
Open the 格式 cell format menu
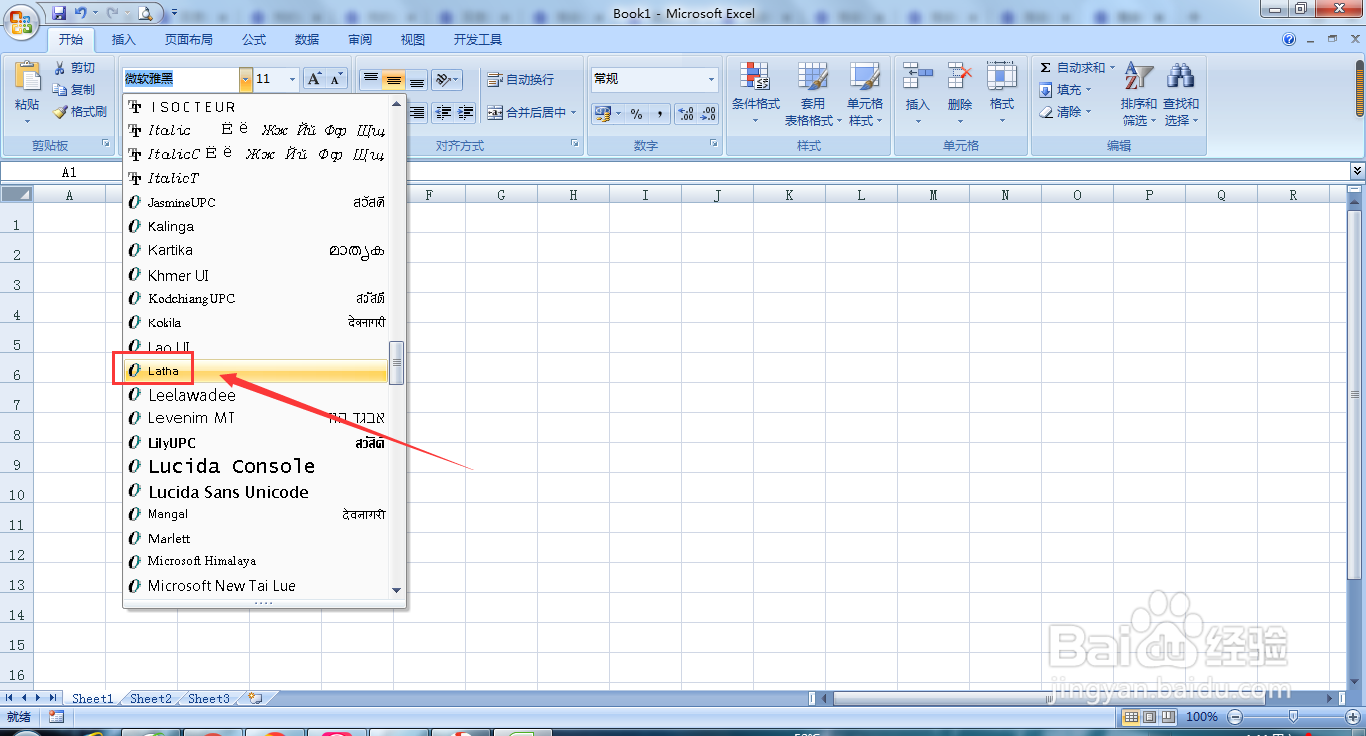click(1001, 94)
